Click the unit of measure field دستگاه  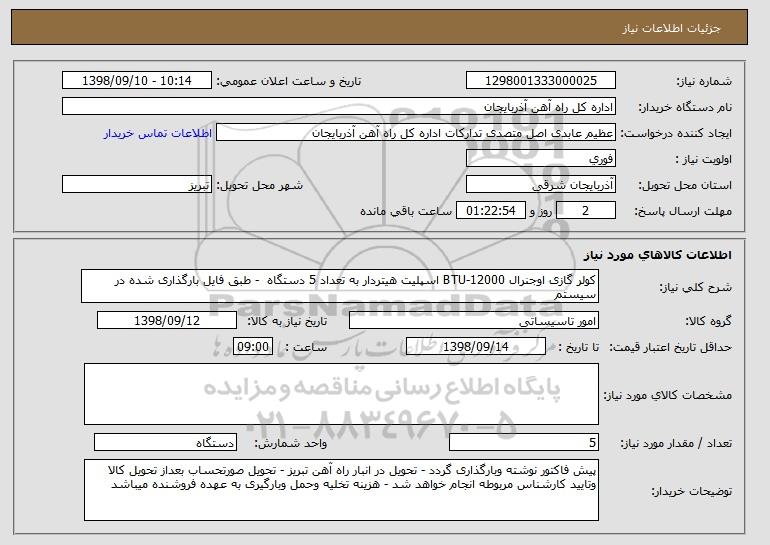tap(165, 442)
